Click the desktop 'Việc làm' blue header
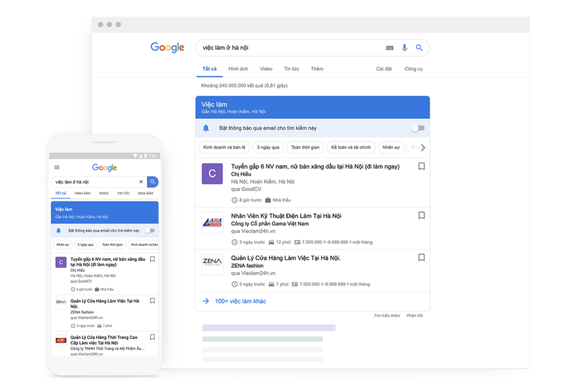This screenshot has width=586, height=383. point(312,107)
